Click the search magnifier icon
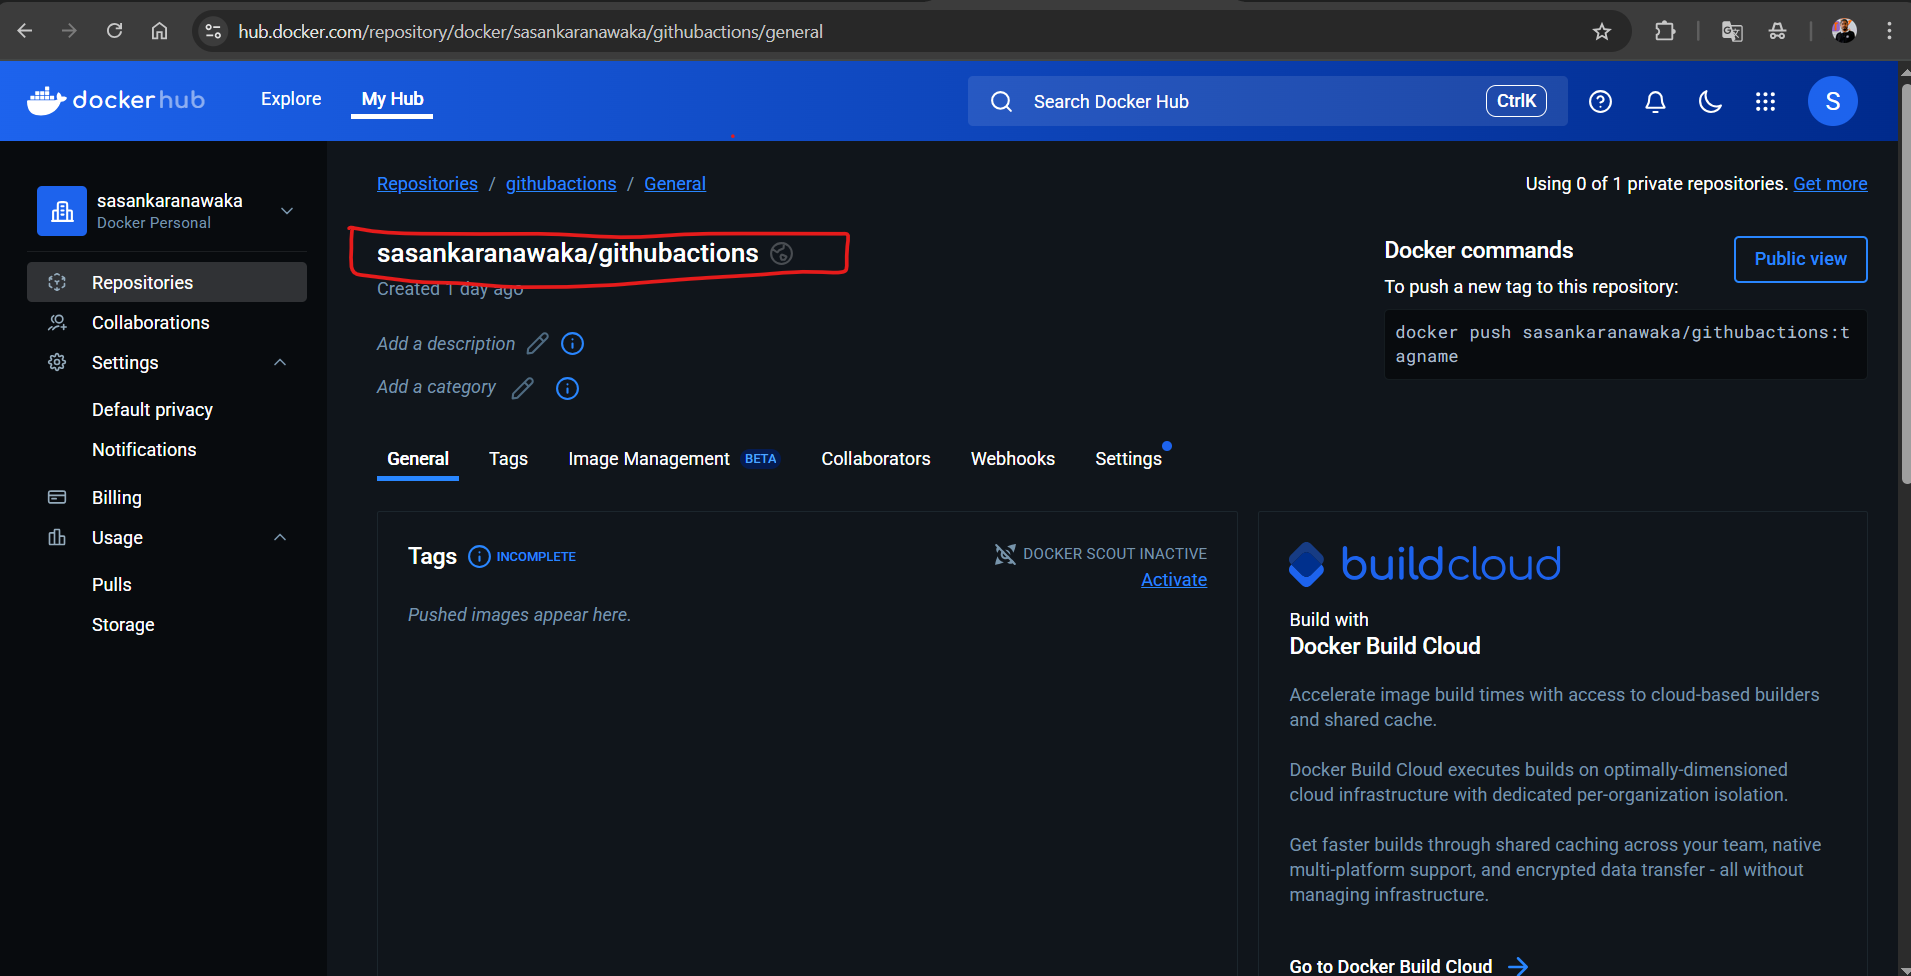Image resolution: width=1911 pixels, height=976 pixels. pos(1001,101)
